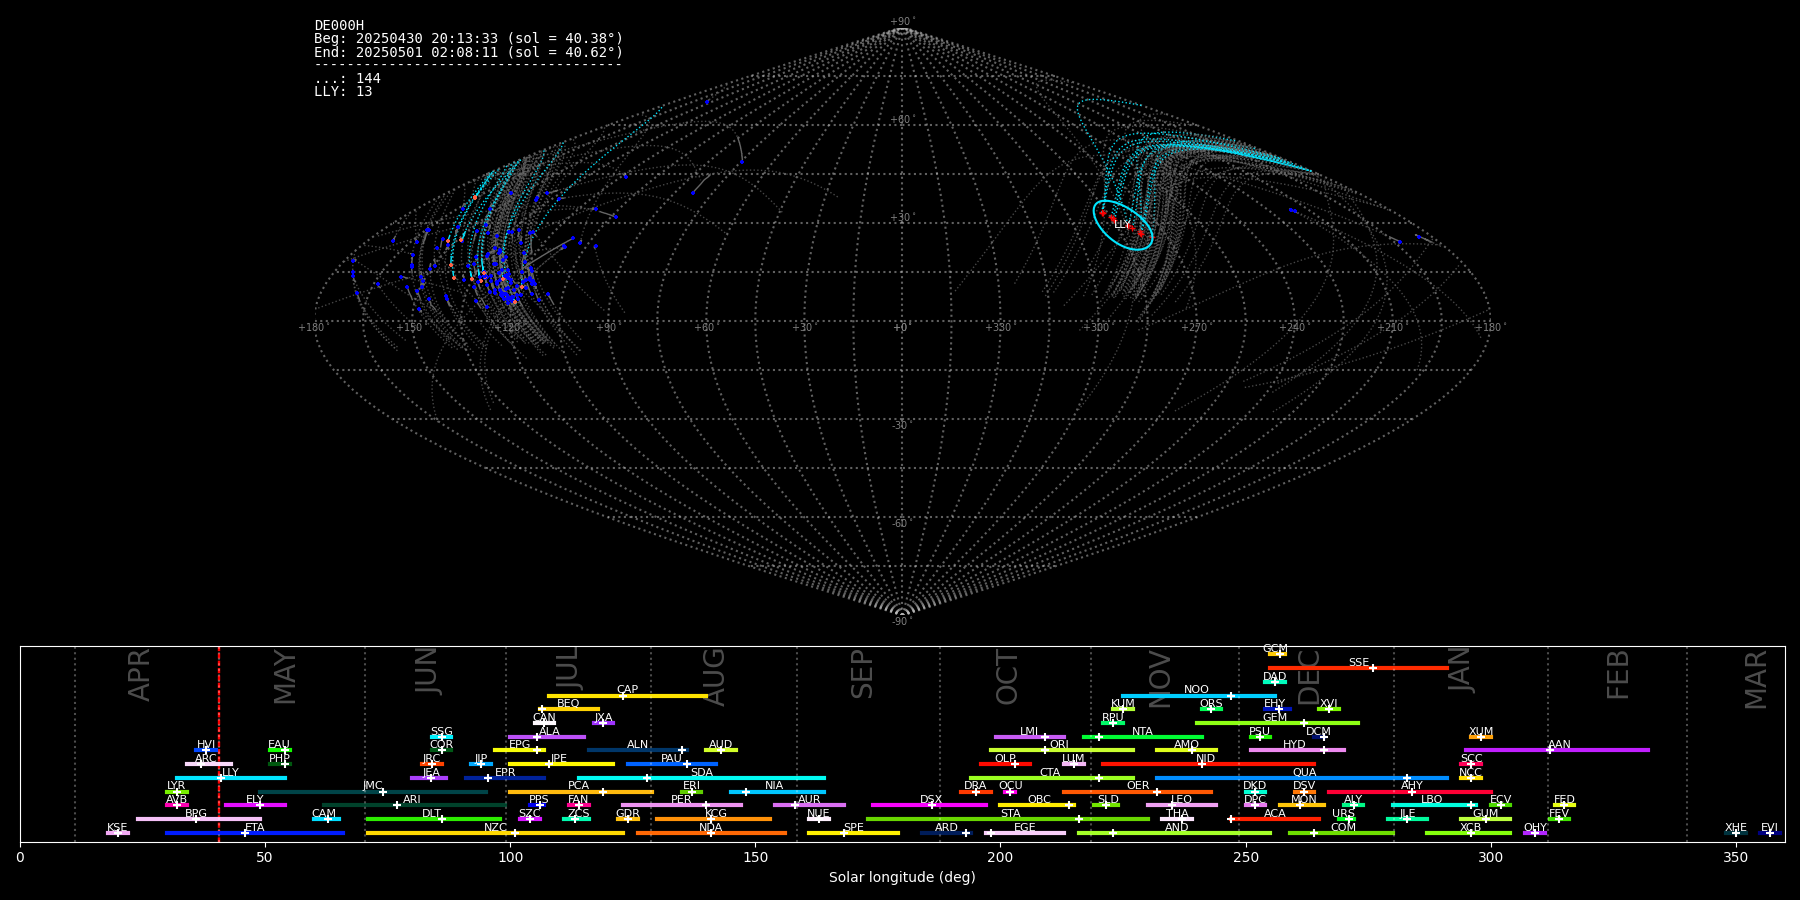Click the XUM shower label
The image size is (1800, 900).
point(1481,732)
